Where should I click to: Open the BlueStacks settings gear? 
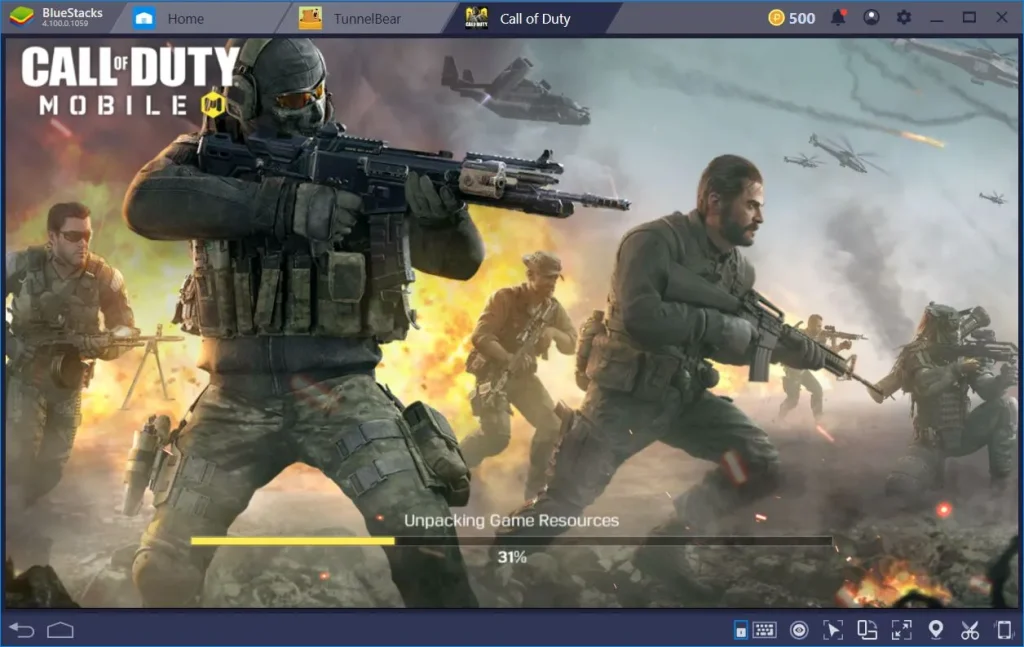[x=902, y=17]
